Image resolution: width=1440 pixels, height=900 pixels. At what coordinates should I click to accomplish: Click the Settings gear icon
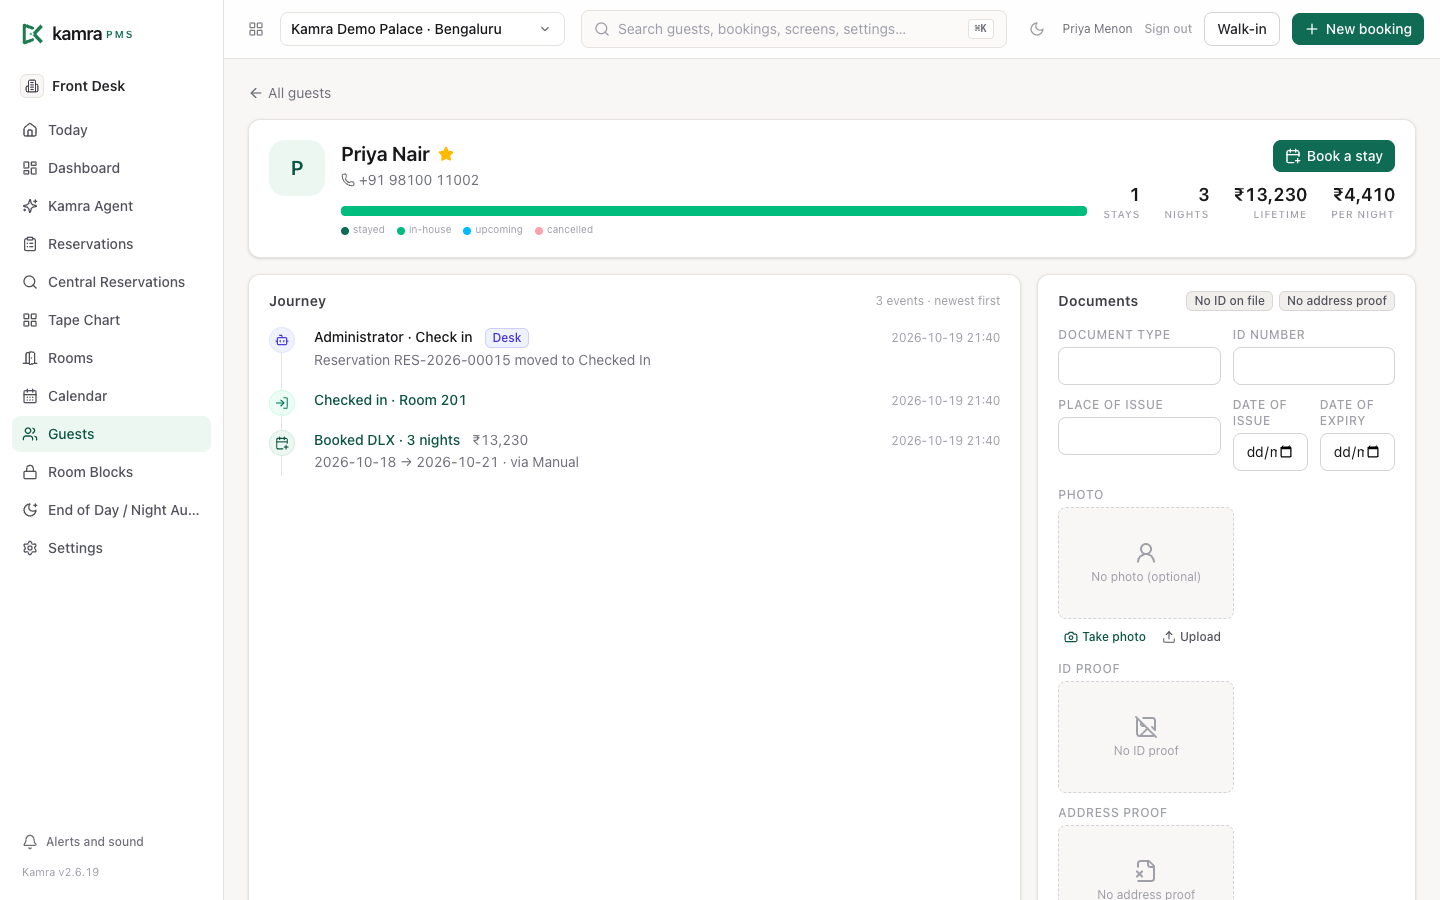pyautogui.click(x=30, y=548)
